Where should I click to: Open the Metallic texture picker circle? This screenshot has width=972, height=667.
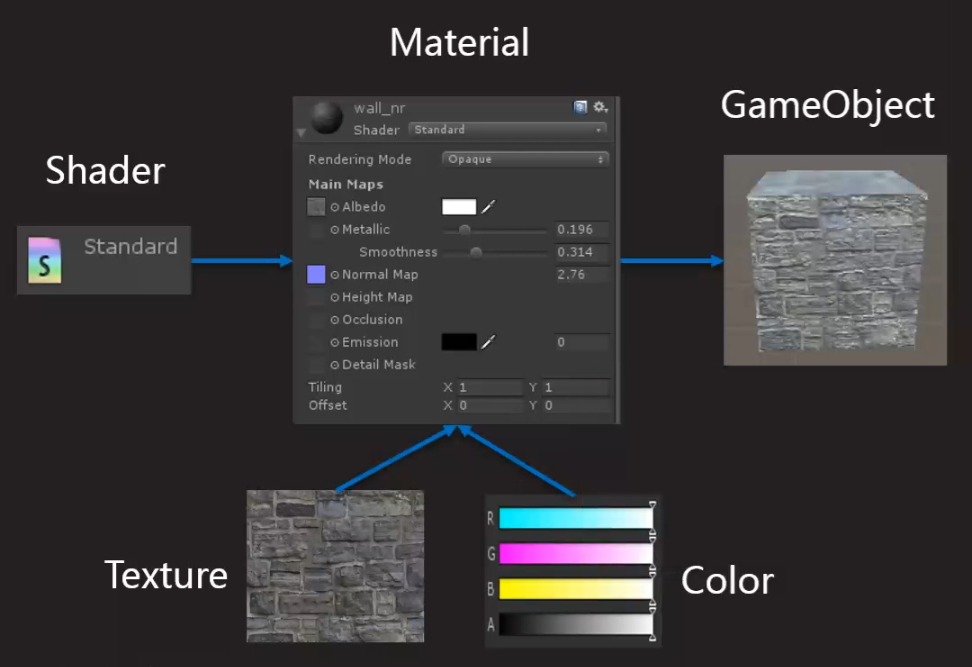pyautogui.click(x=335, y=229)
